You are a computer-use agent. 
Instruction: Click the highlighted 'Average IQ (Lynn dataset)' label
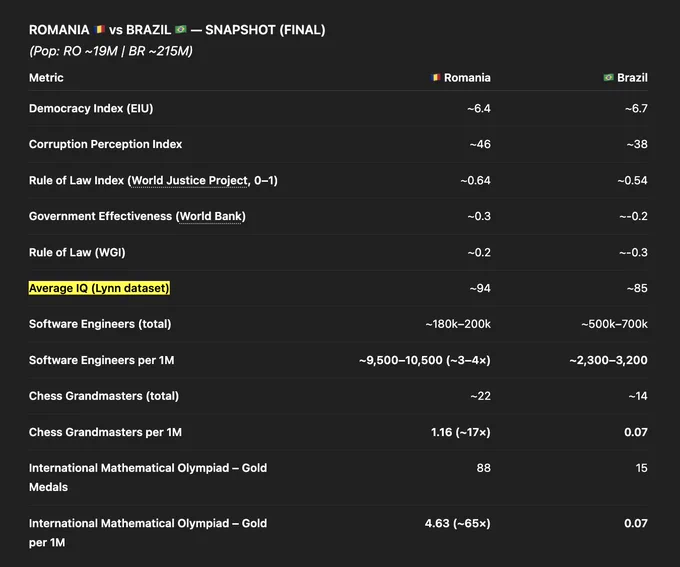[x=99, y=288]
